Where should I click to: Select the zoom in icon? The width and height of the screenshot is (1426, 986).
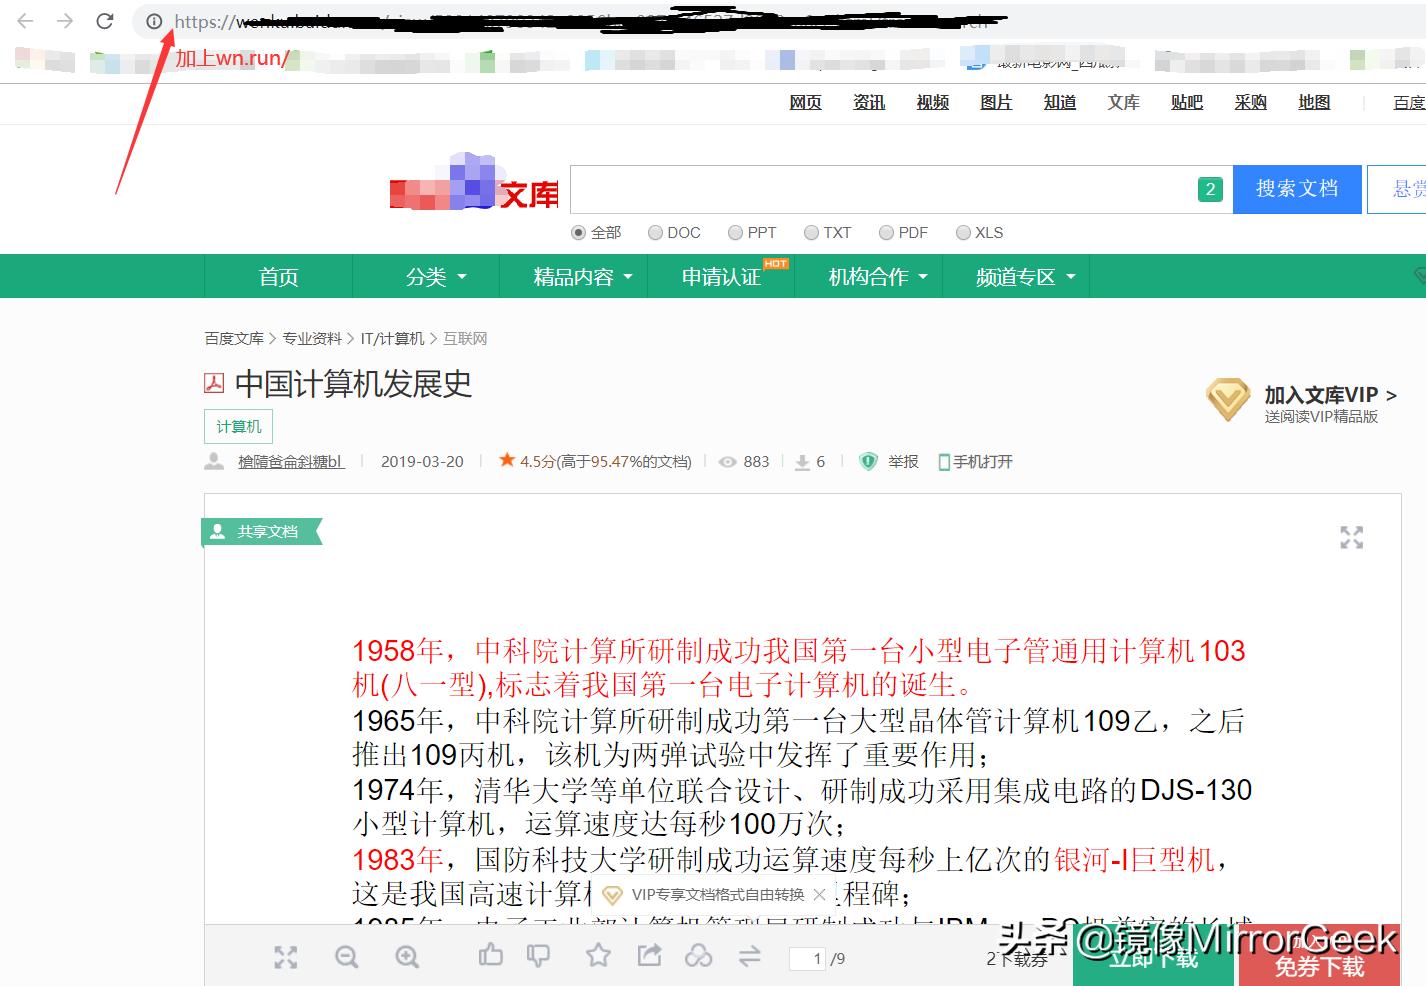coord(407,957)
